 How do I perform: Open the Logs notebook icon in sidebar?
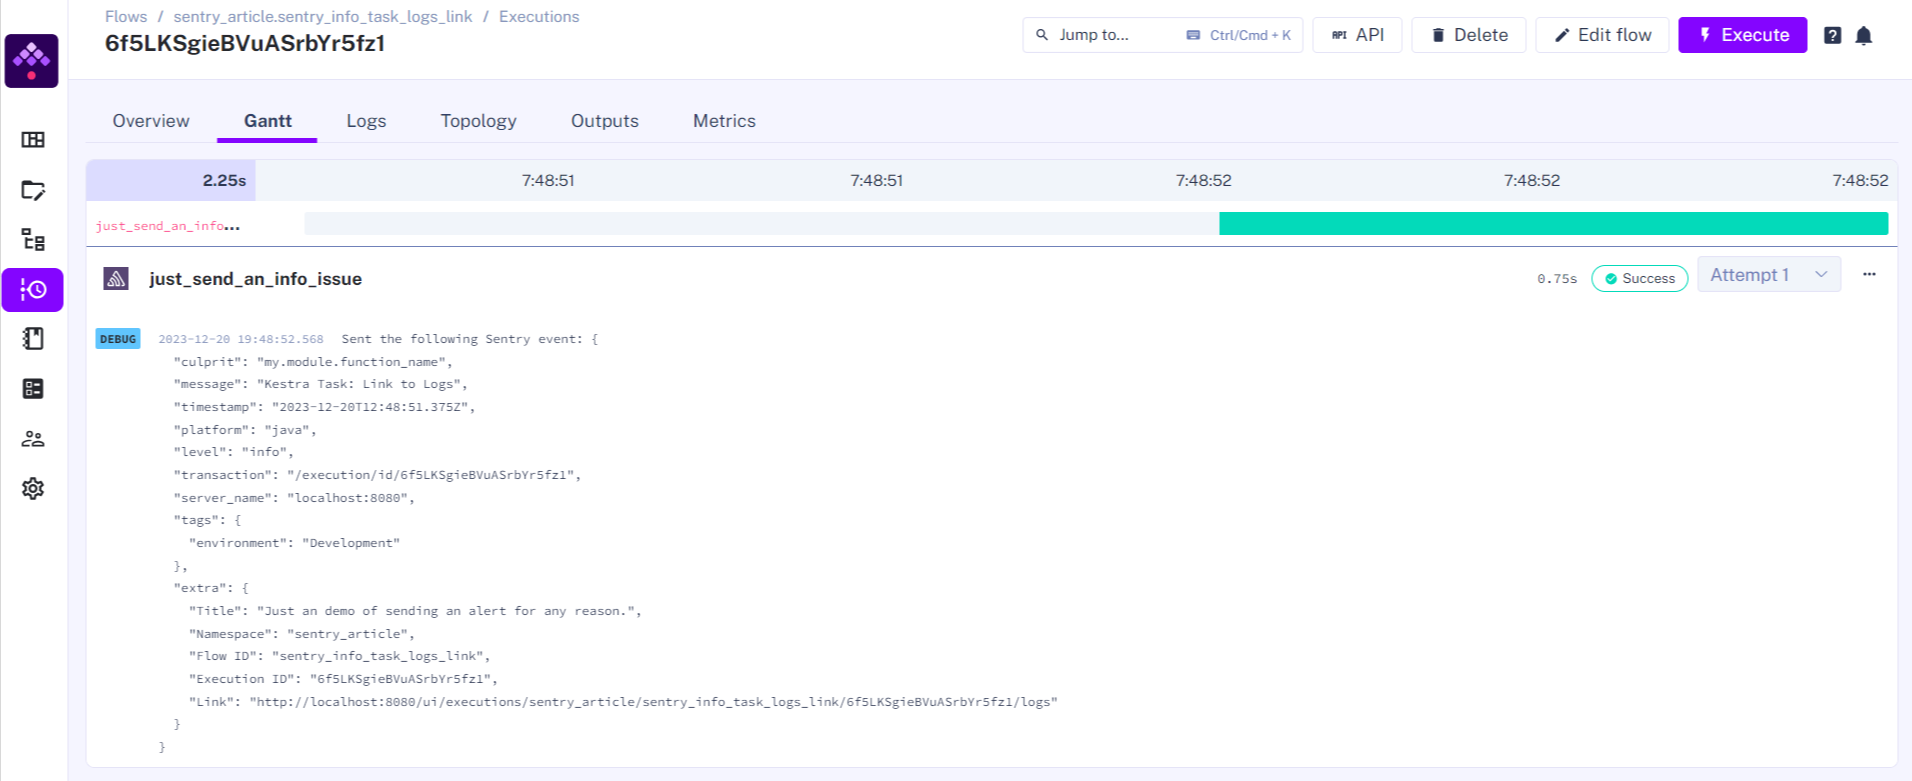pyautogui.click(x=33, y=339)
